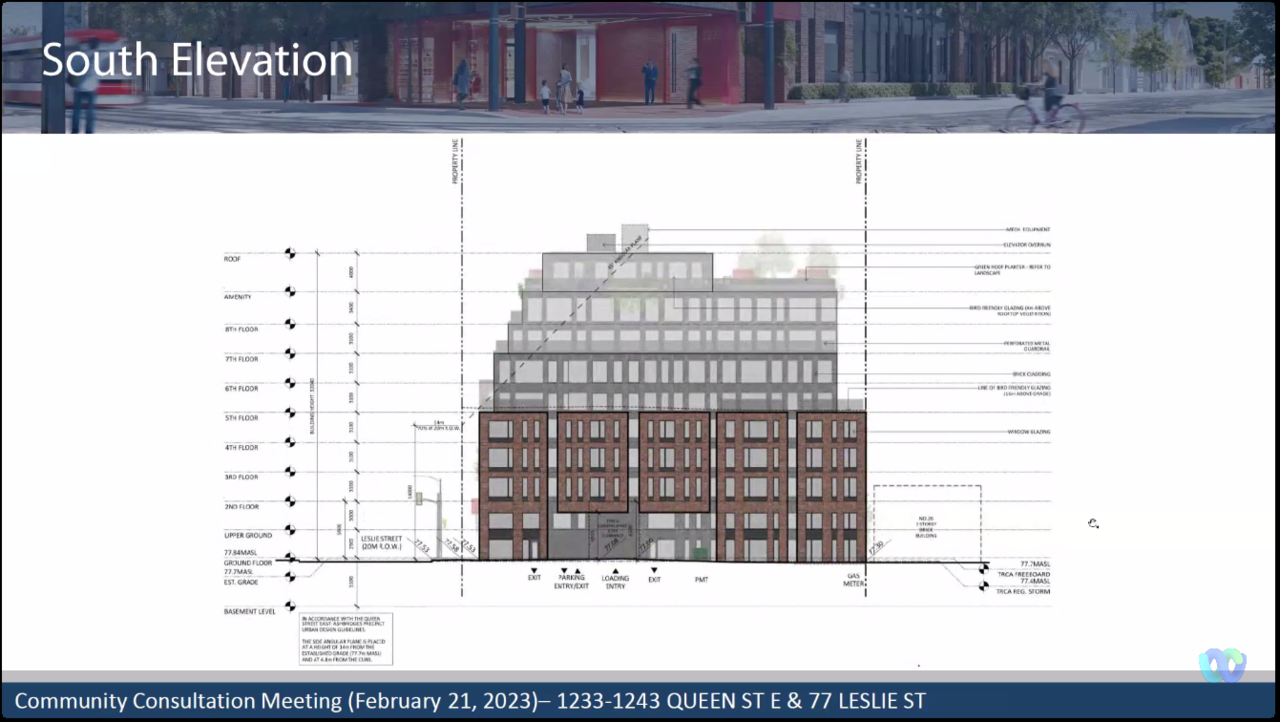1280x722 pixels.
Task: Click the 8th Floor datum marker
Action: tap(290, 324)
